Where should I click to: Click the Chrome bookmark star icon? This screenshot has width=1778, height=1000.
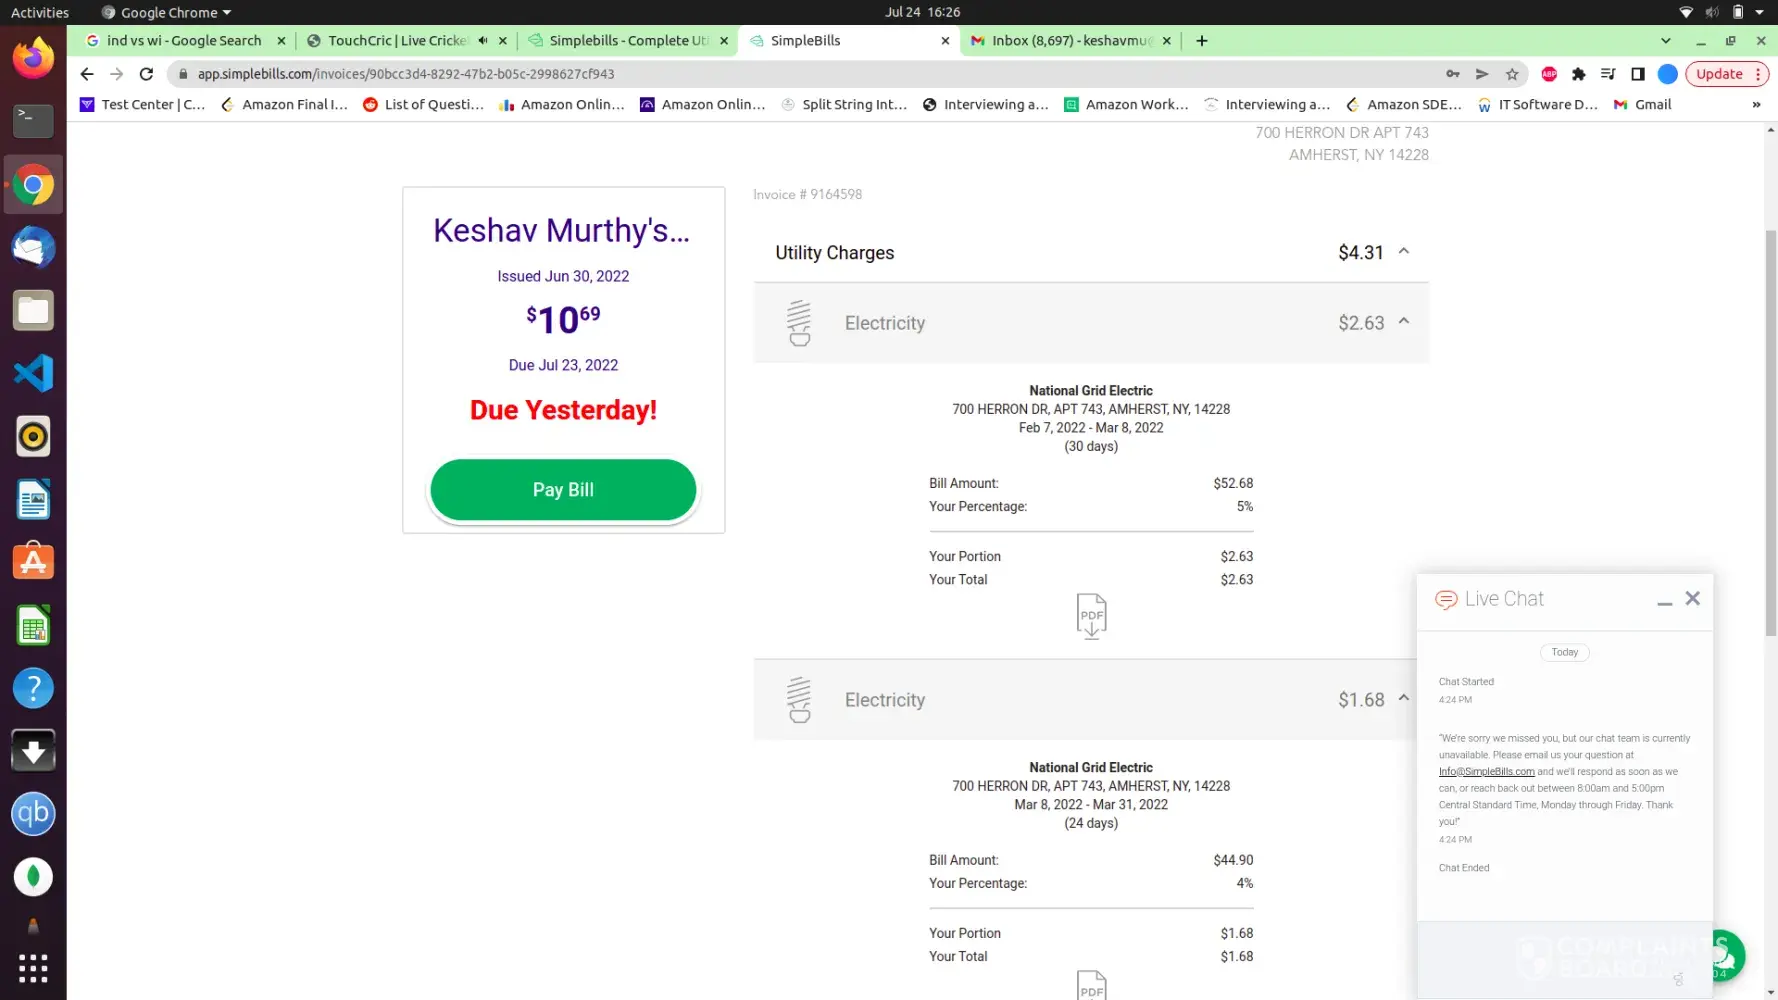click(1512, 74)
